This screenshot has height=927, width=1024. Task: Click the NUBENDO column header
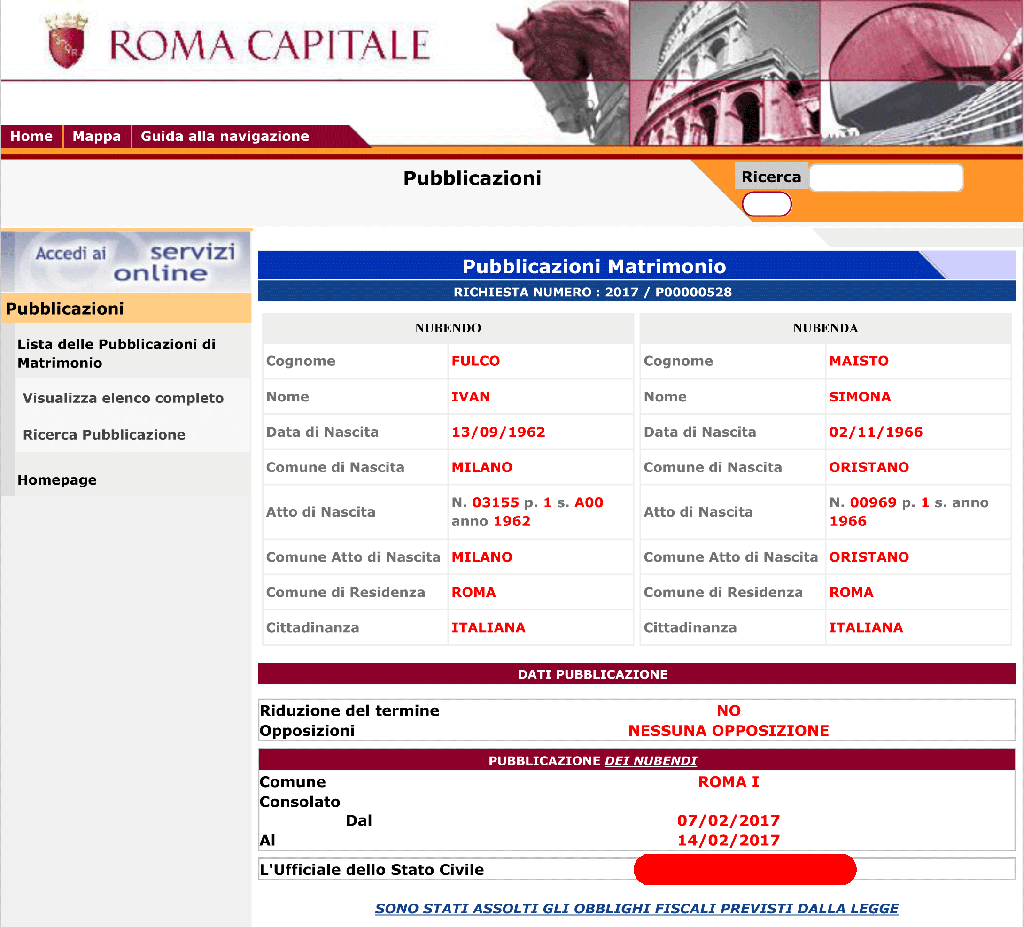click(x=448, y=328)
